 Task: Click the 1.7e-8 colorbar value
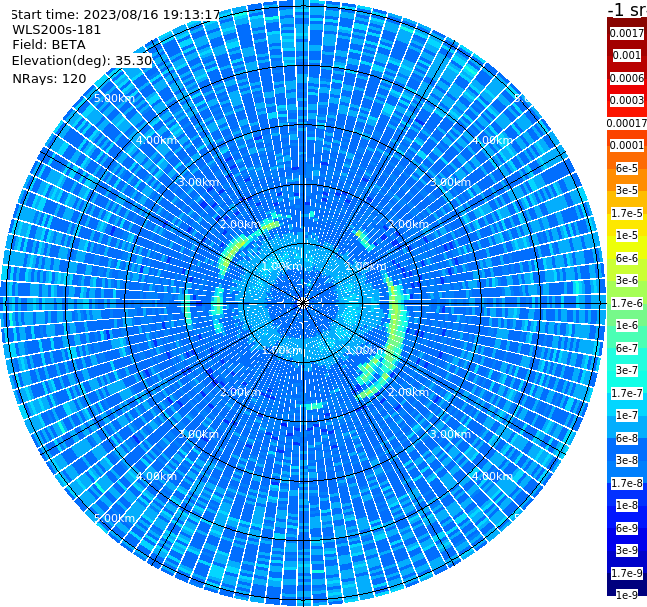(x=627, y=483)
